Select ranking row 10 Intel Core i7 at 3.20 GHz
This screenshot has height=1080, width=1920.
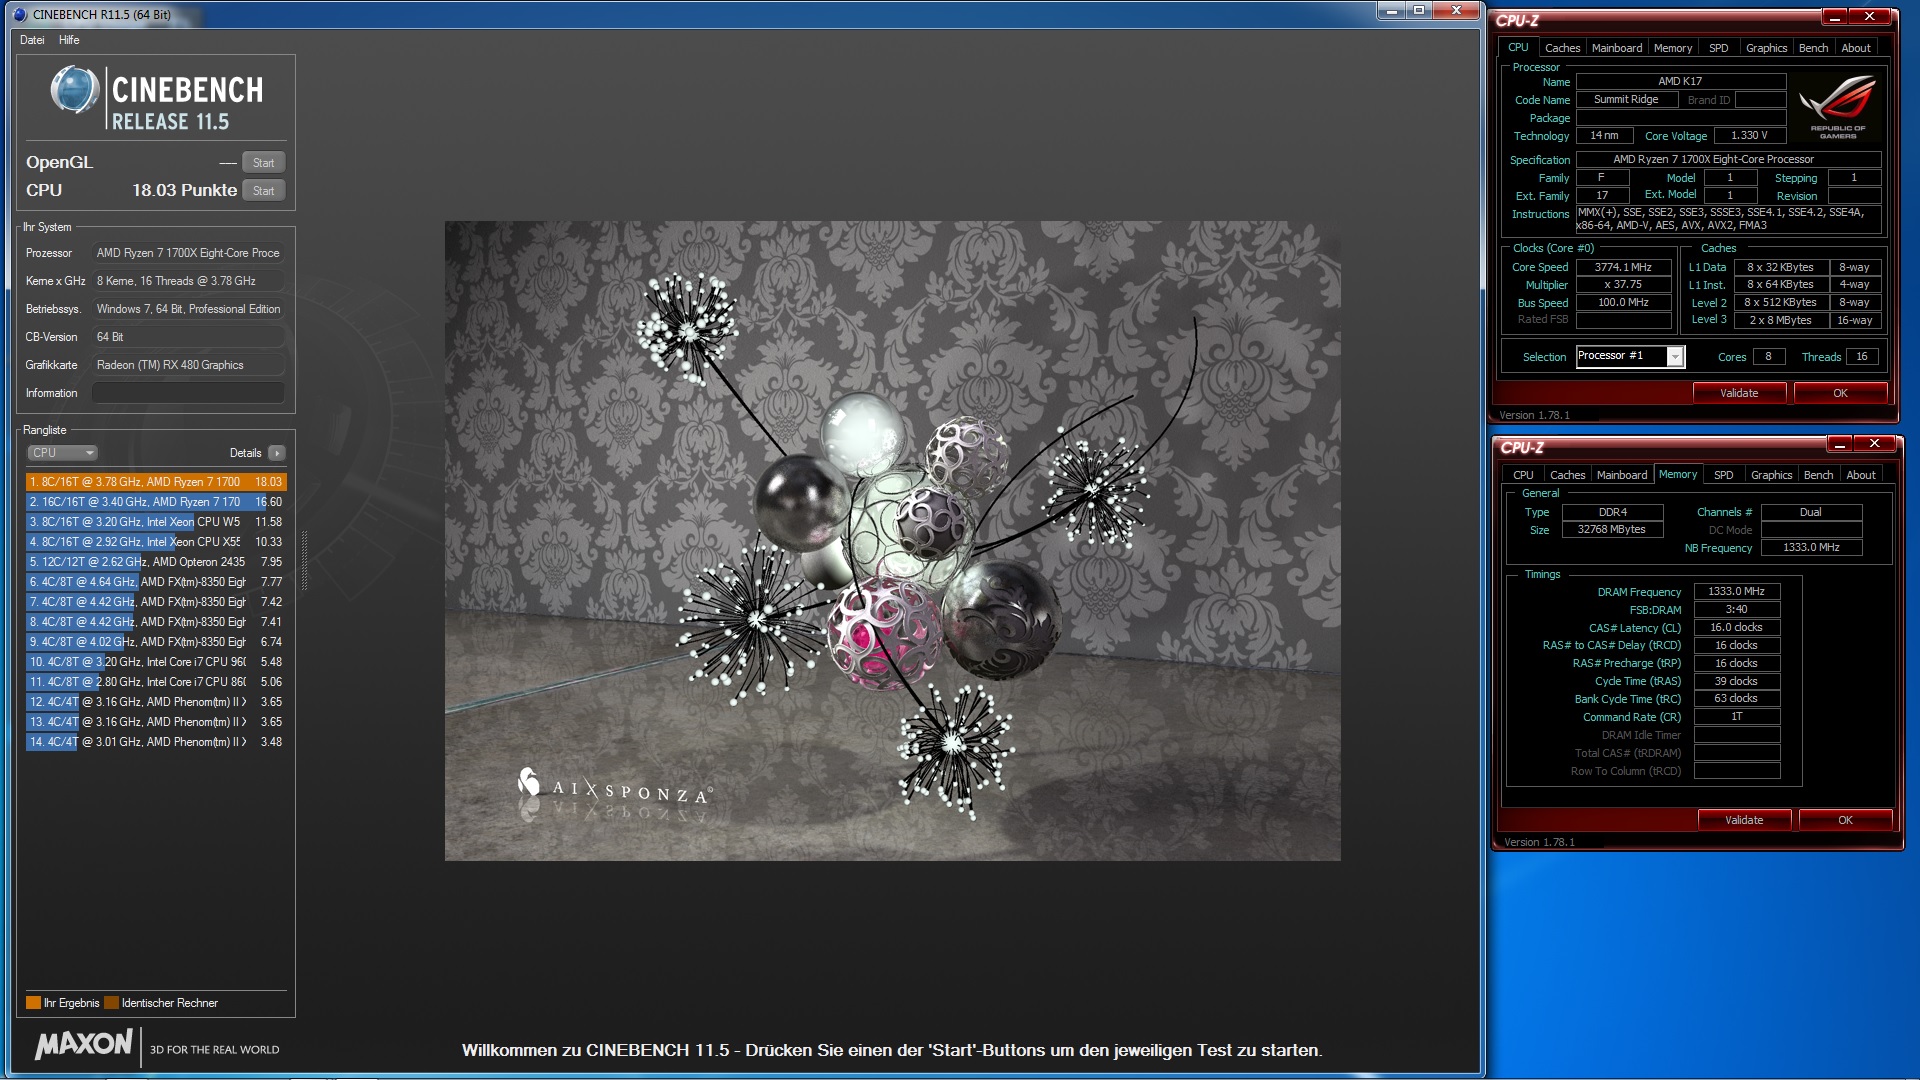tap(156, 662)
